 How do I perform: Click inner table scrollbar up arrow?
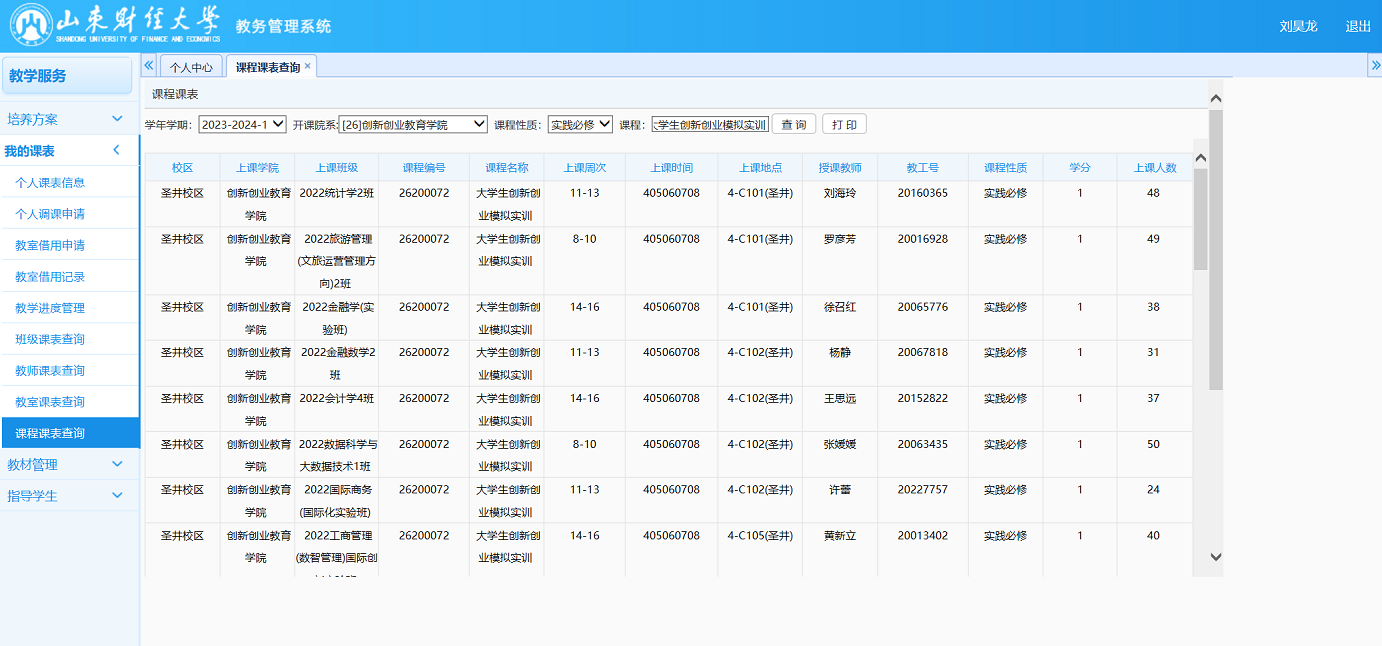click(1201, 158)
